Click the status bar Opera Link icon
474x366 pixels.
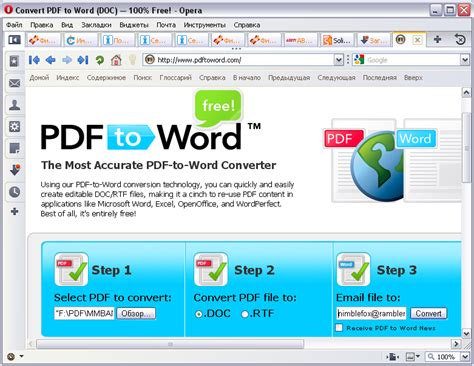tap(11, 356)
